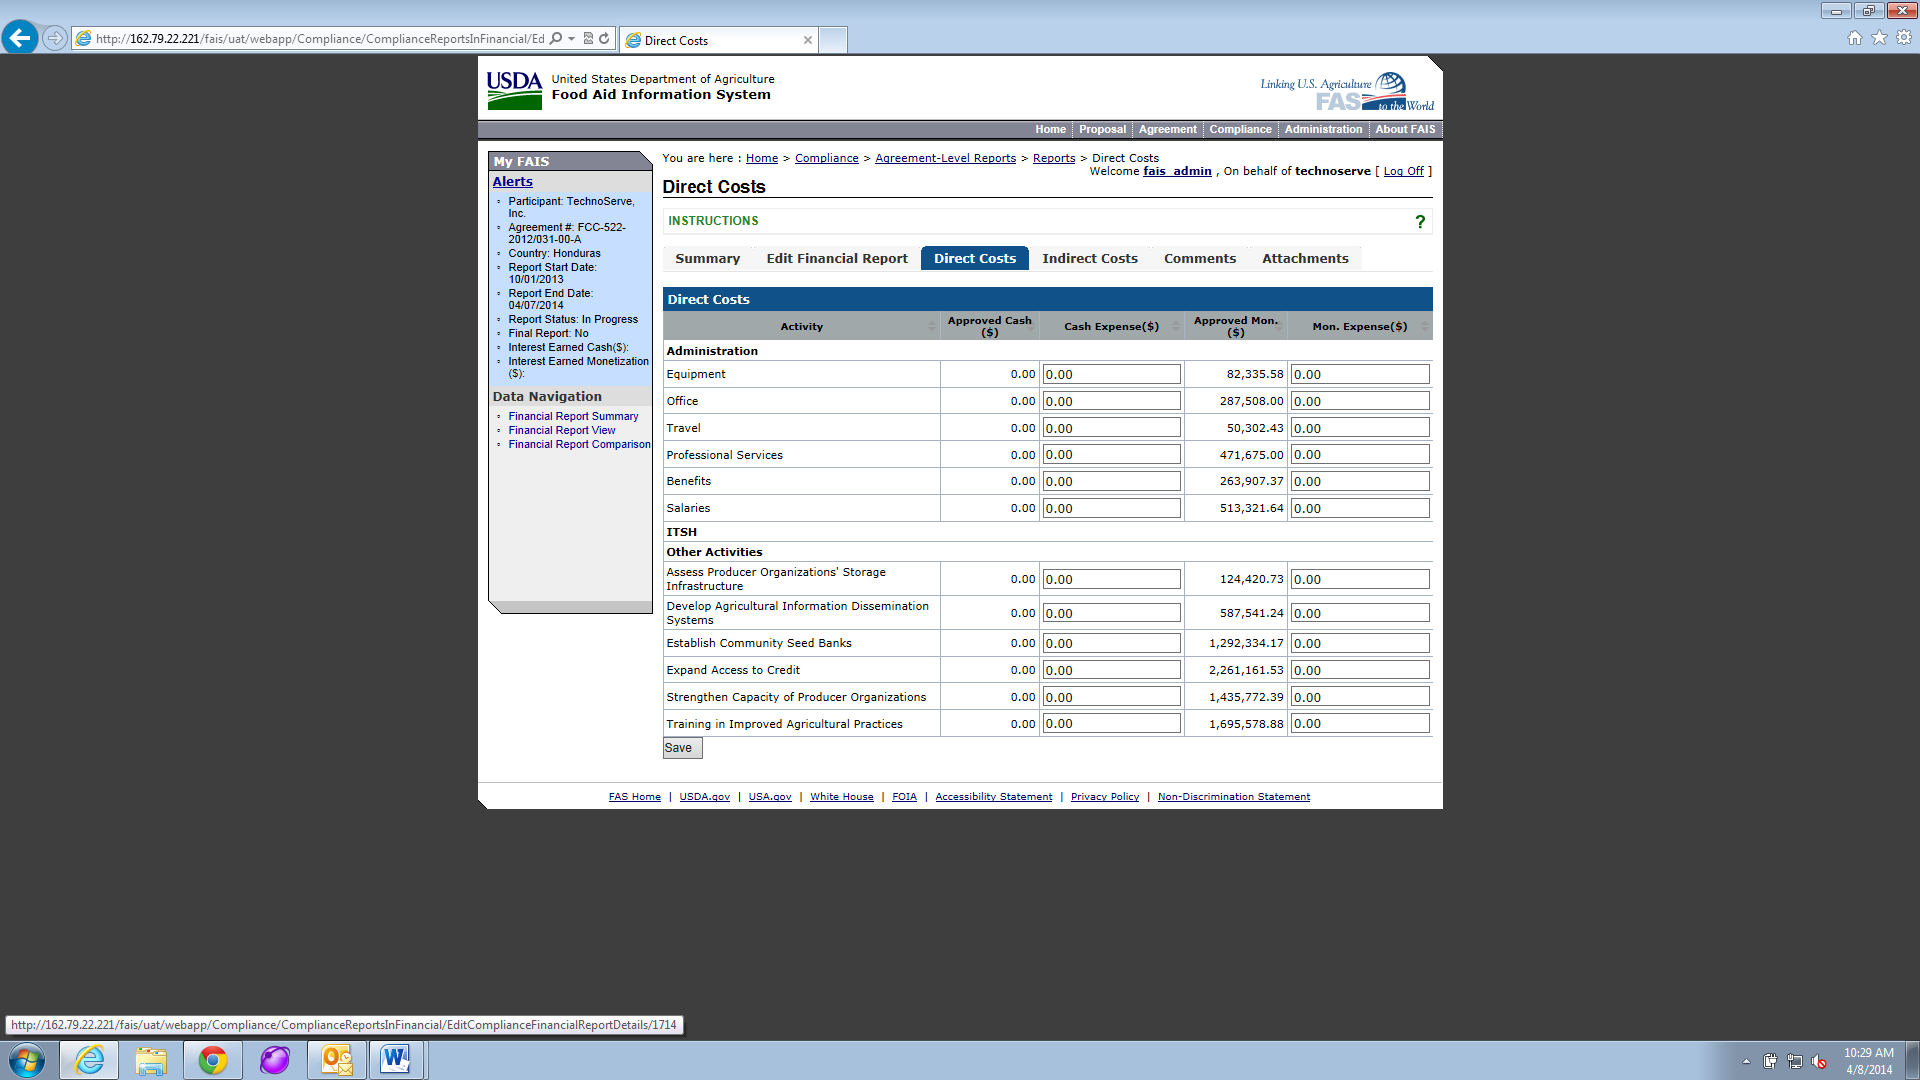Image resolution: width=1920 pixels, height=1080 pixels.
Task: Sort by the Activity column header
Action: [x=801, y=326]
